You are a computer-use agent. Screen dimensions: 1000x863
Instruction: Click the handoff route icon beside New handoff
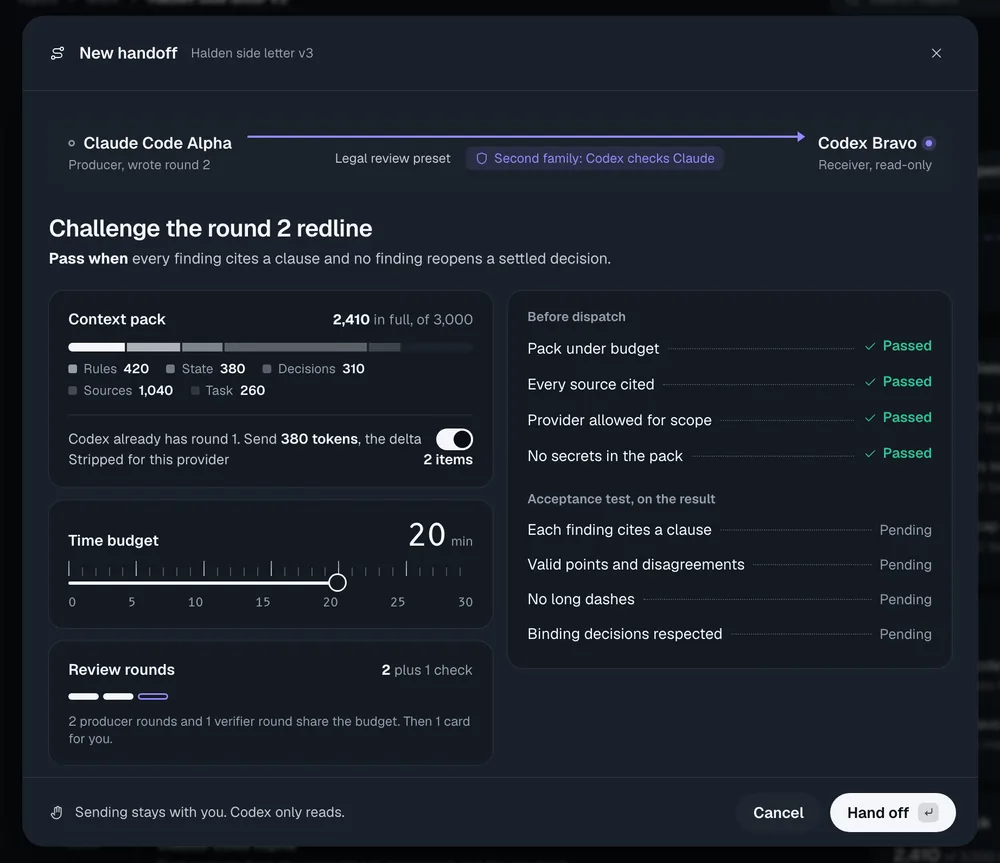tap(57, 54)
